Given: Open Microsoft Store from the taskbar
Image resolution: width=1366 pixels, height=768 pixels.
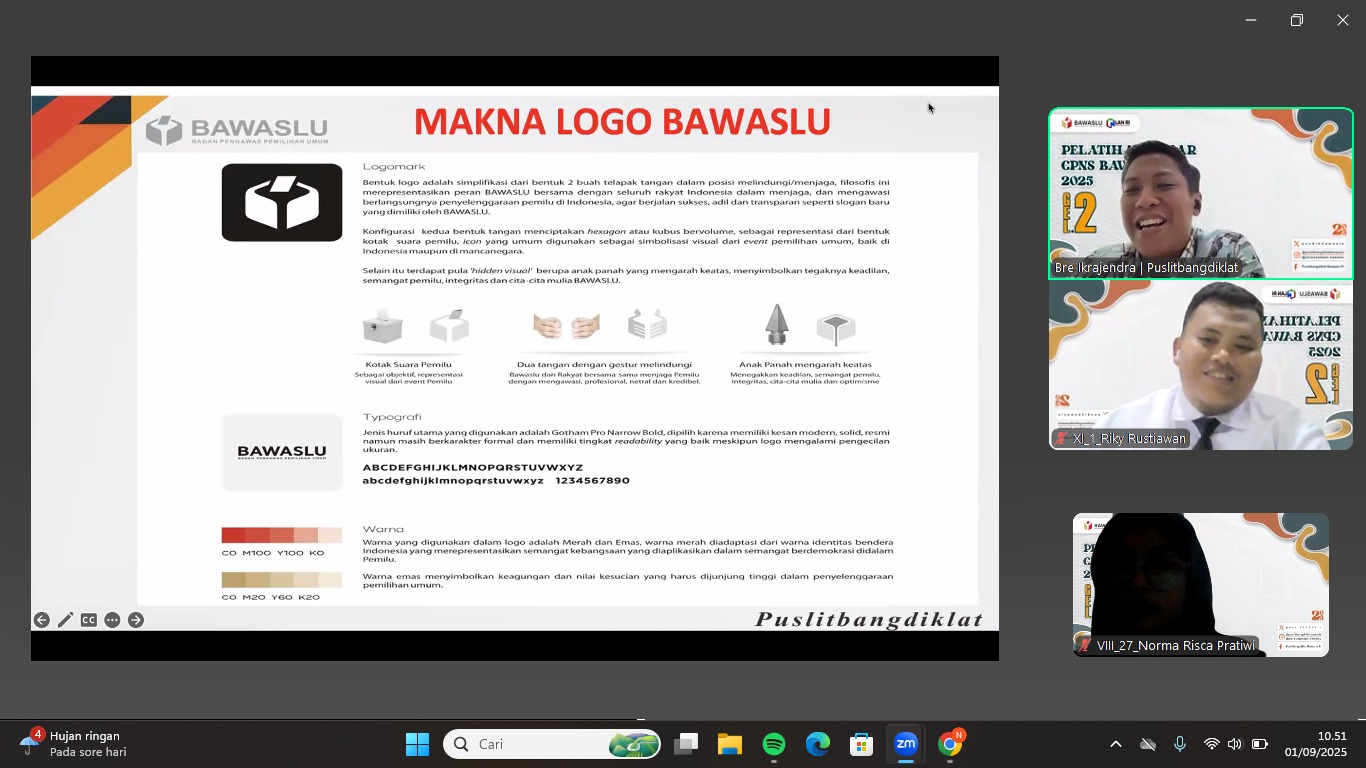Looking at the screenshot, I should (861, 744).
